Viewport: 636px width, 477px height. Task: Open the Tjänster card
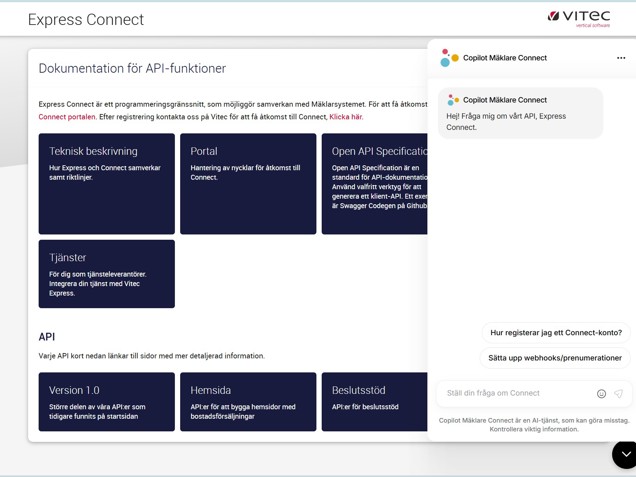click(x=106, y=273)
